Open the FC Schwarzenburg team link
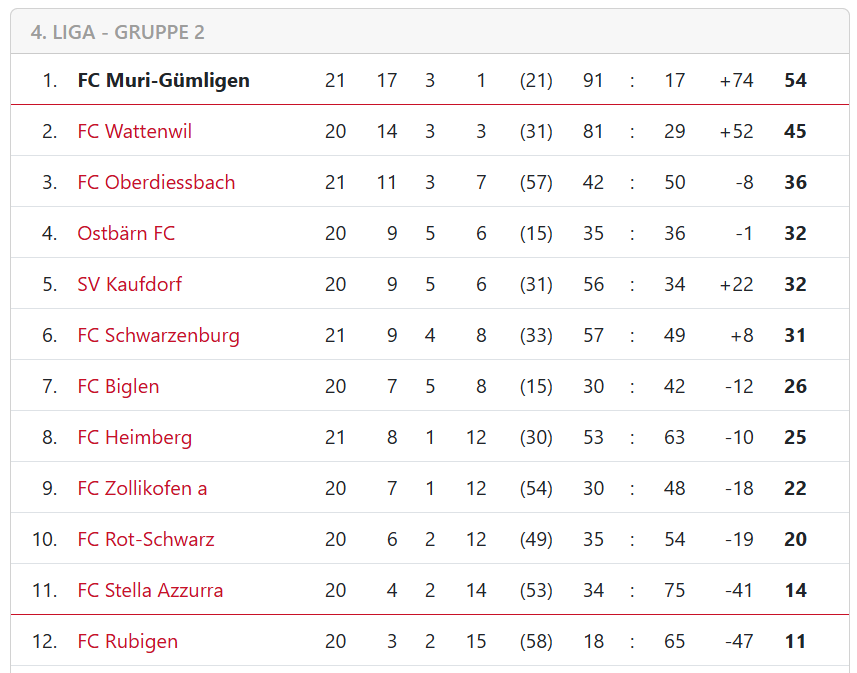857x673 pixels. 159,336
